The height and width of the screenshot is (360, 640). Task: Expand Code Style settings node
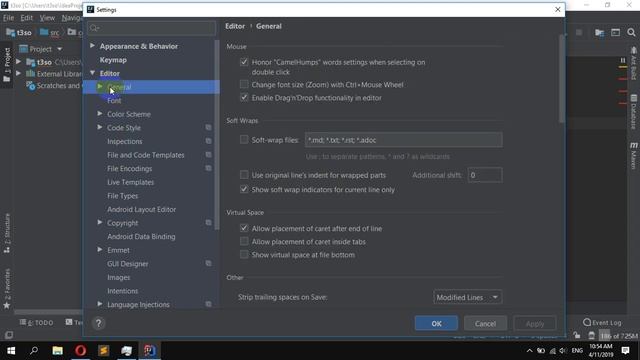point(100,127)
